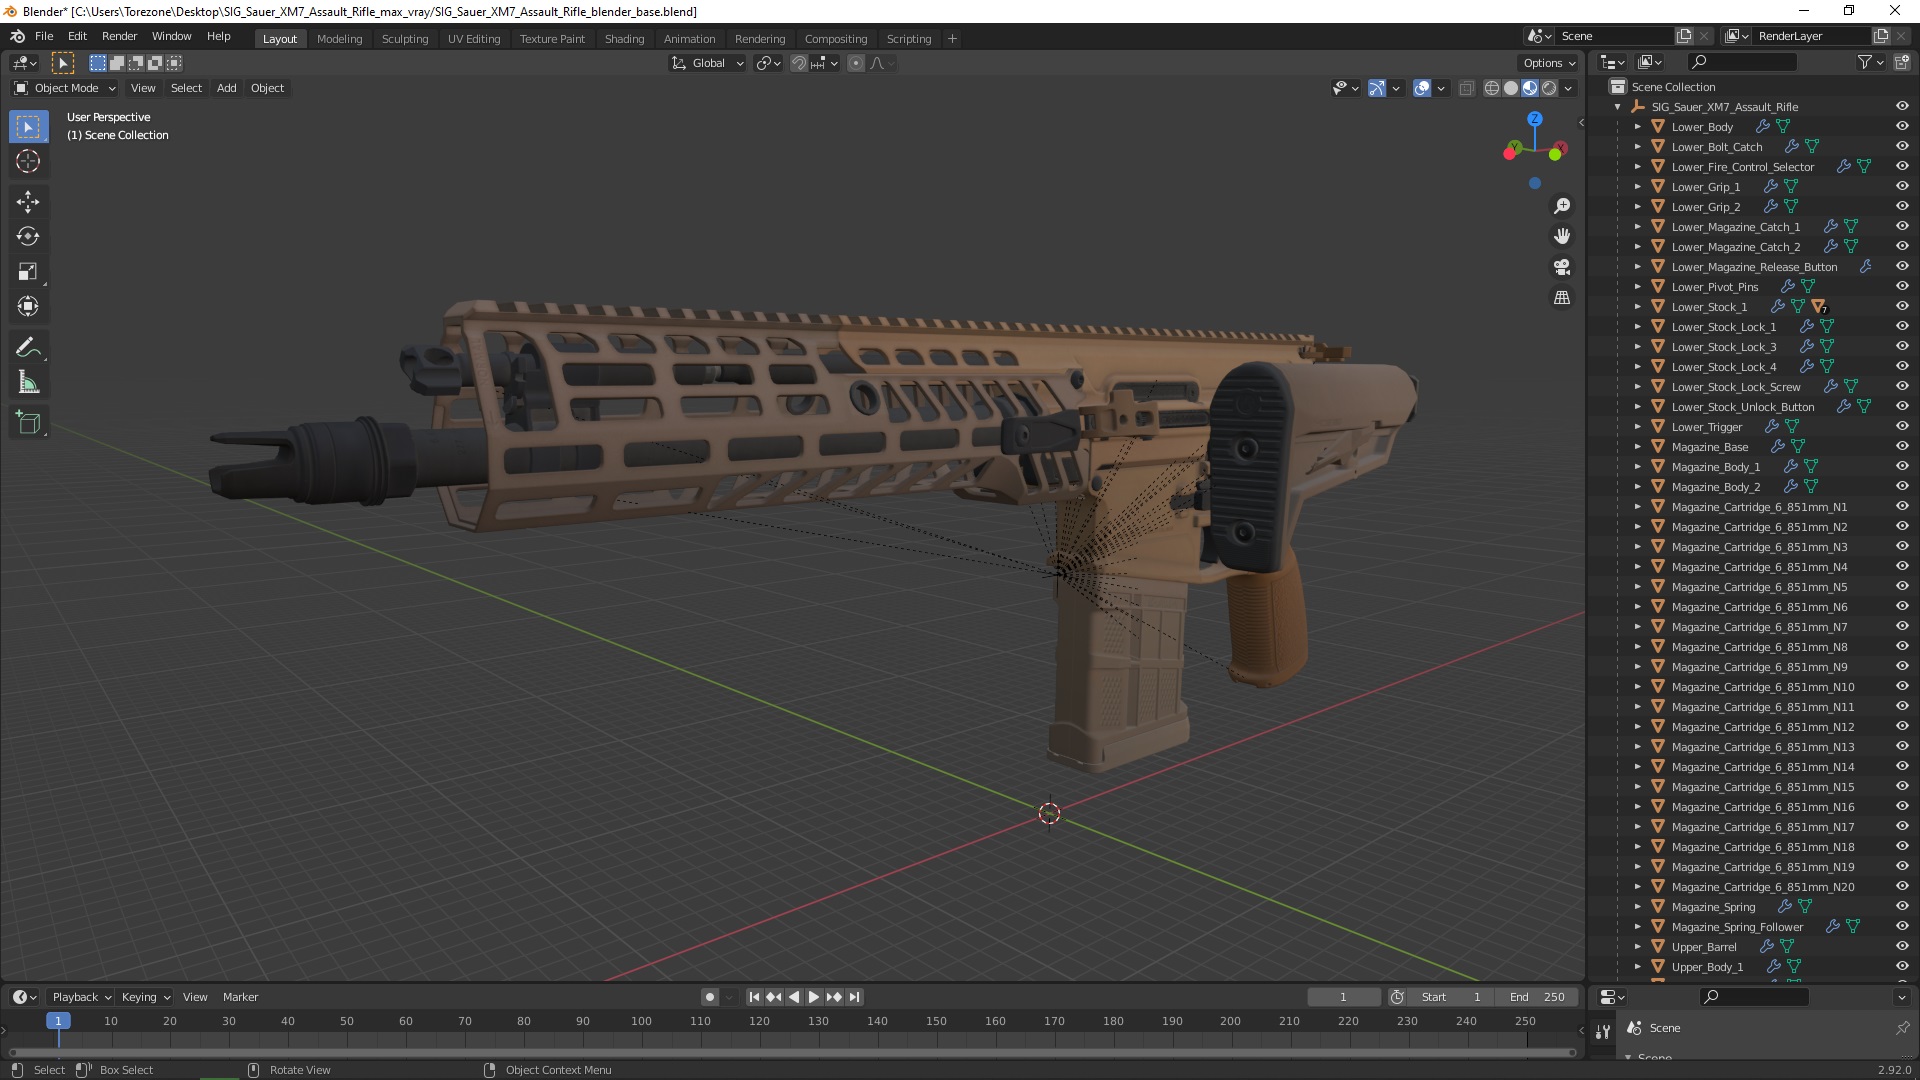Hide Magazine_Spring in outliner

pos(1902,907)
